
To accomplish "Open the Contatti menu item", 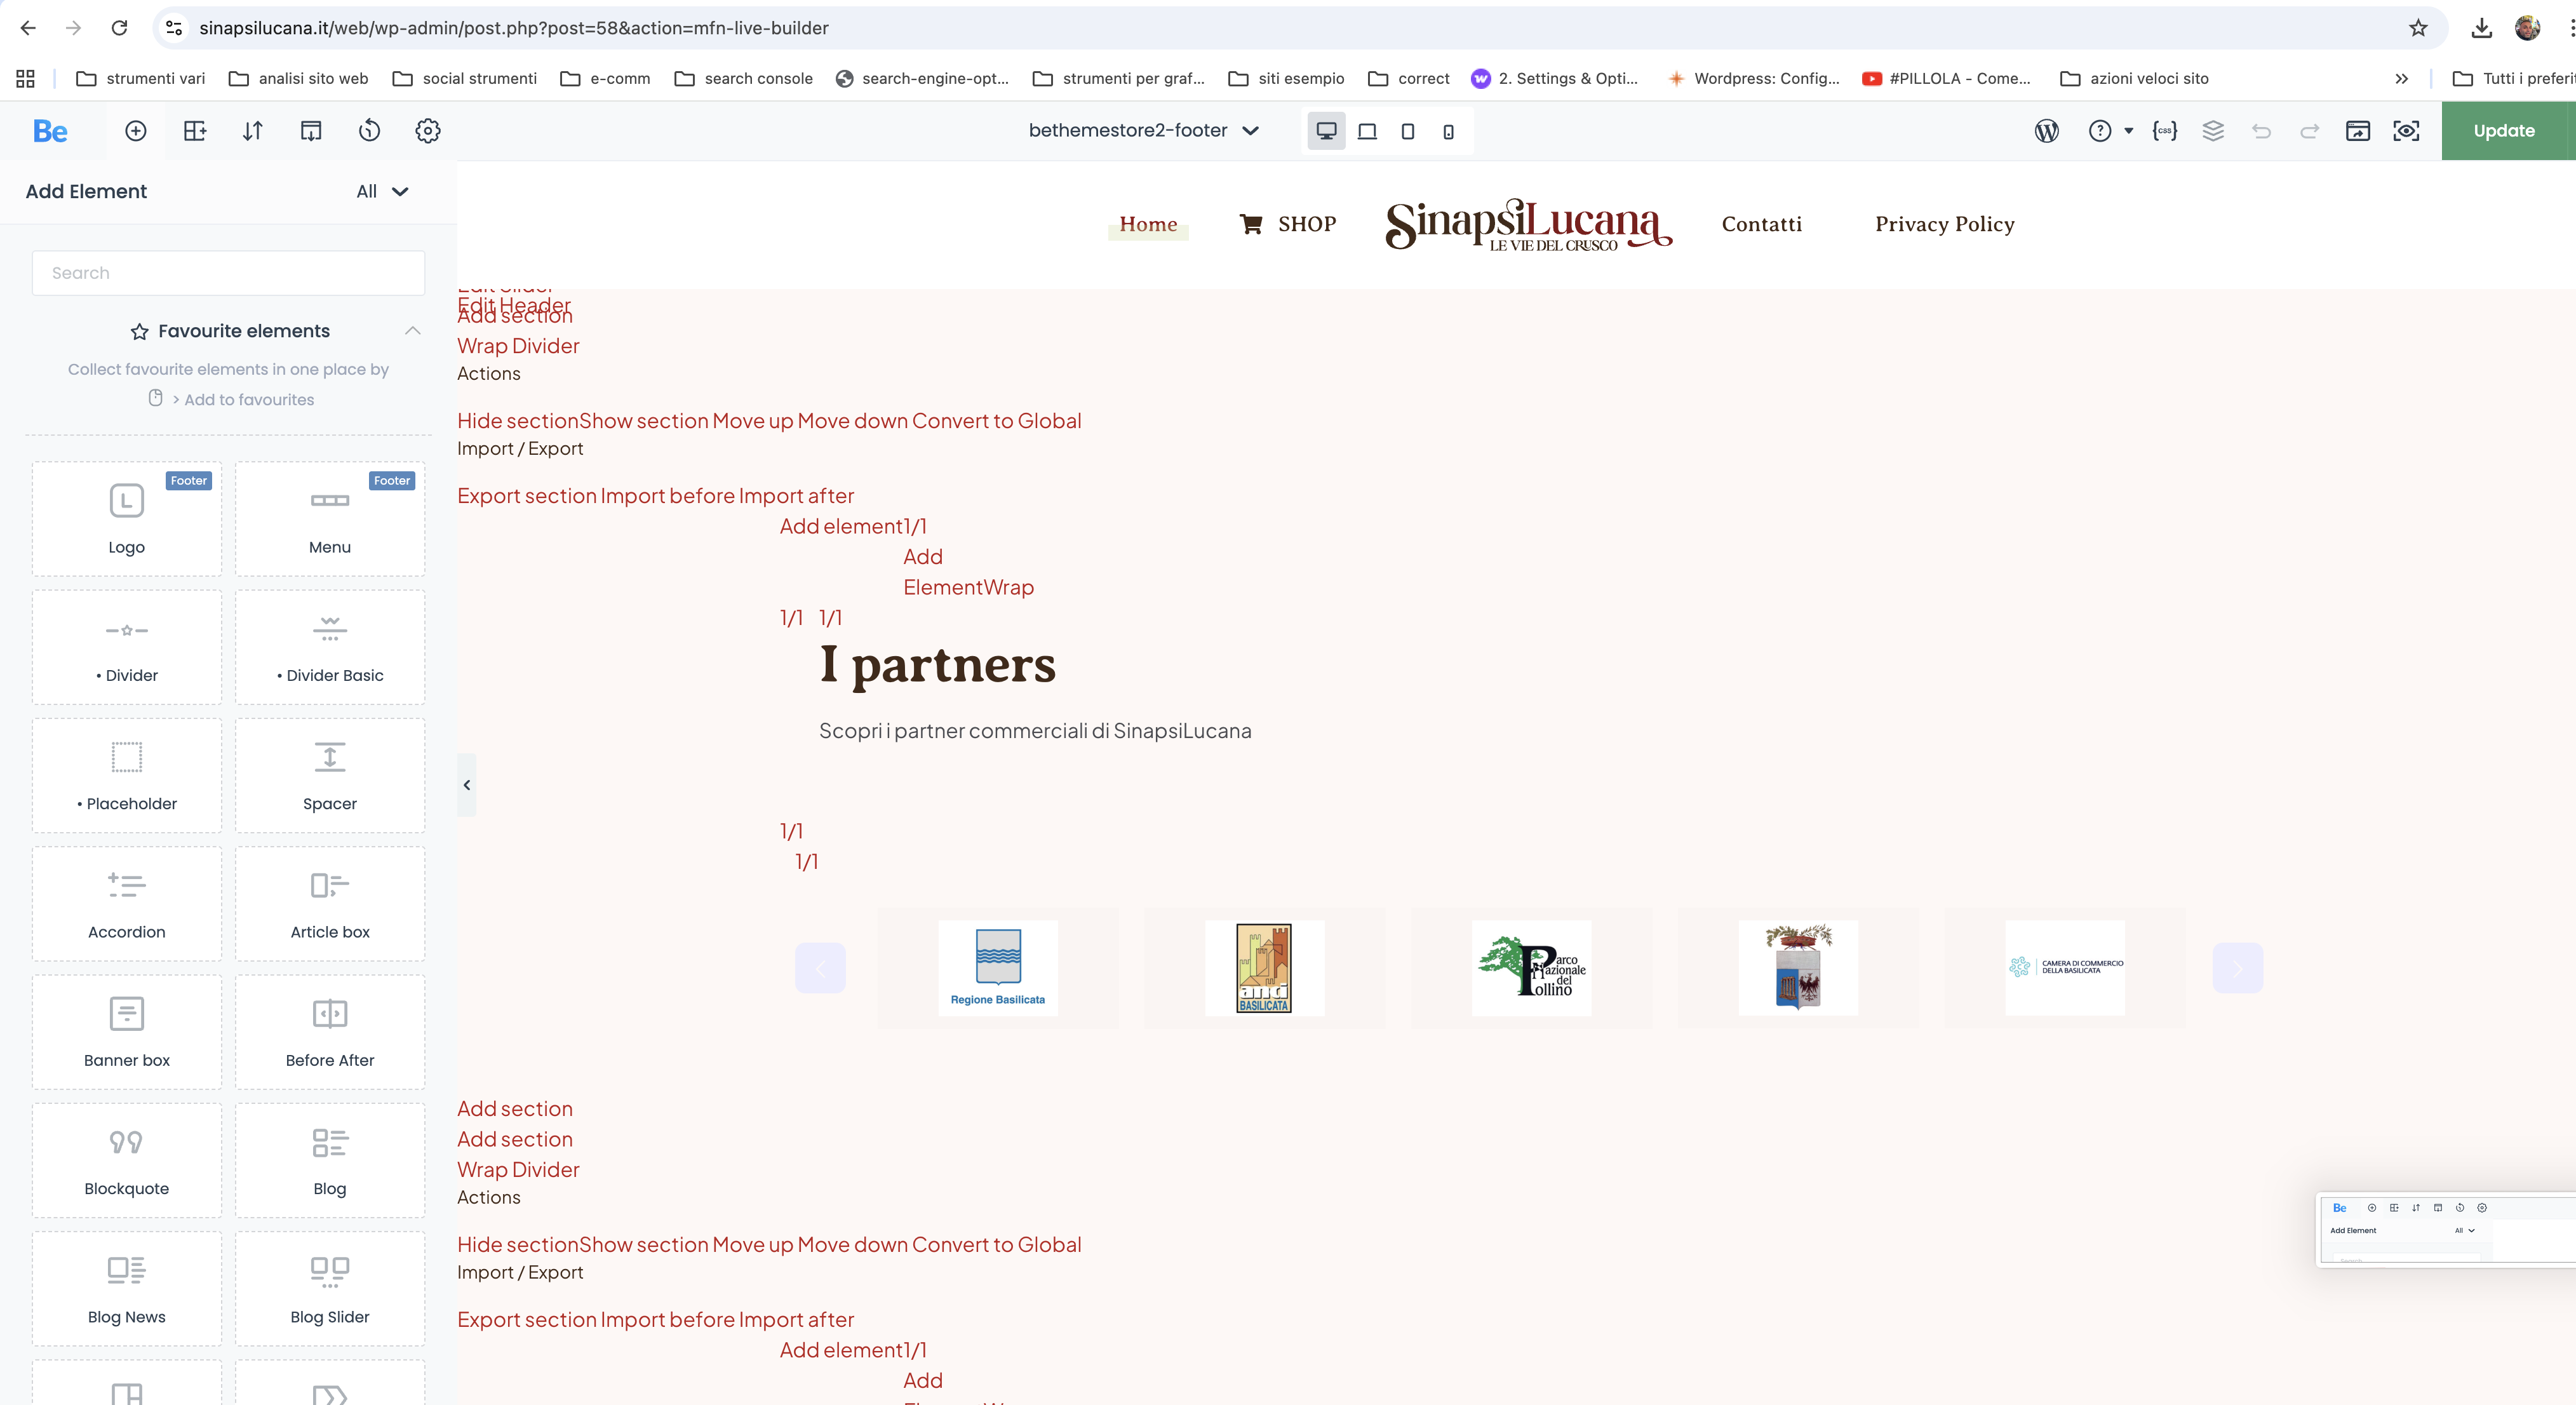I will (x=1761, y=224).
